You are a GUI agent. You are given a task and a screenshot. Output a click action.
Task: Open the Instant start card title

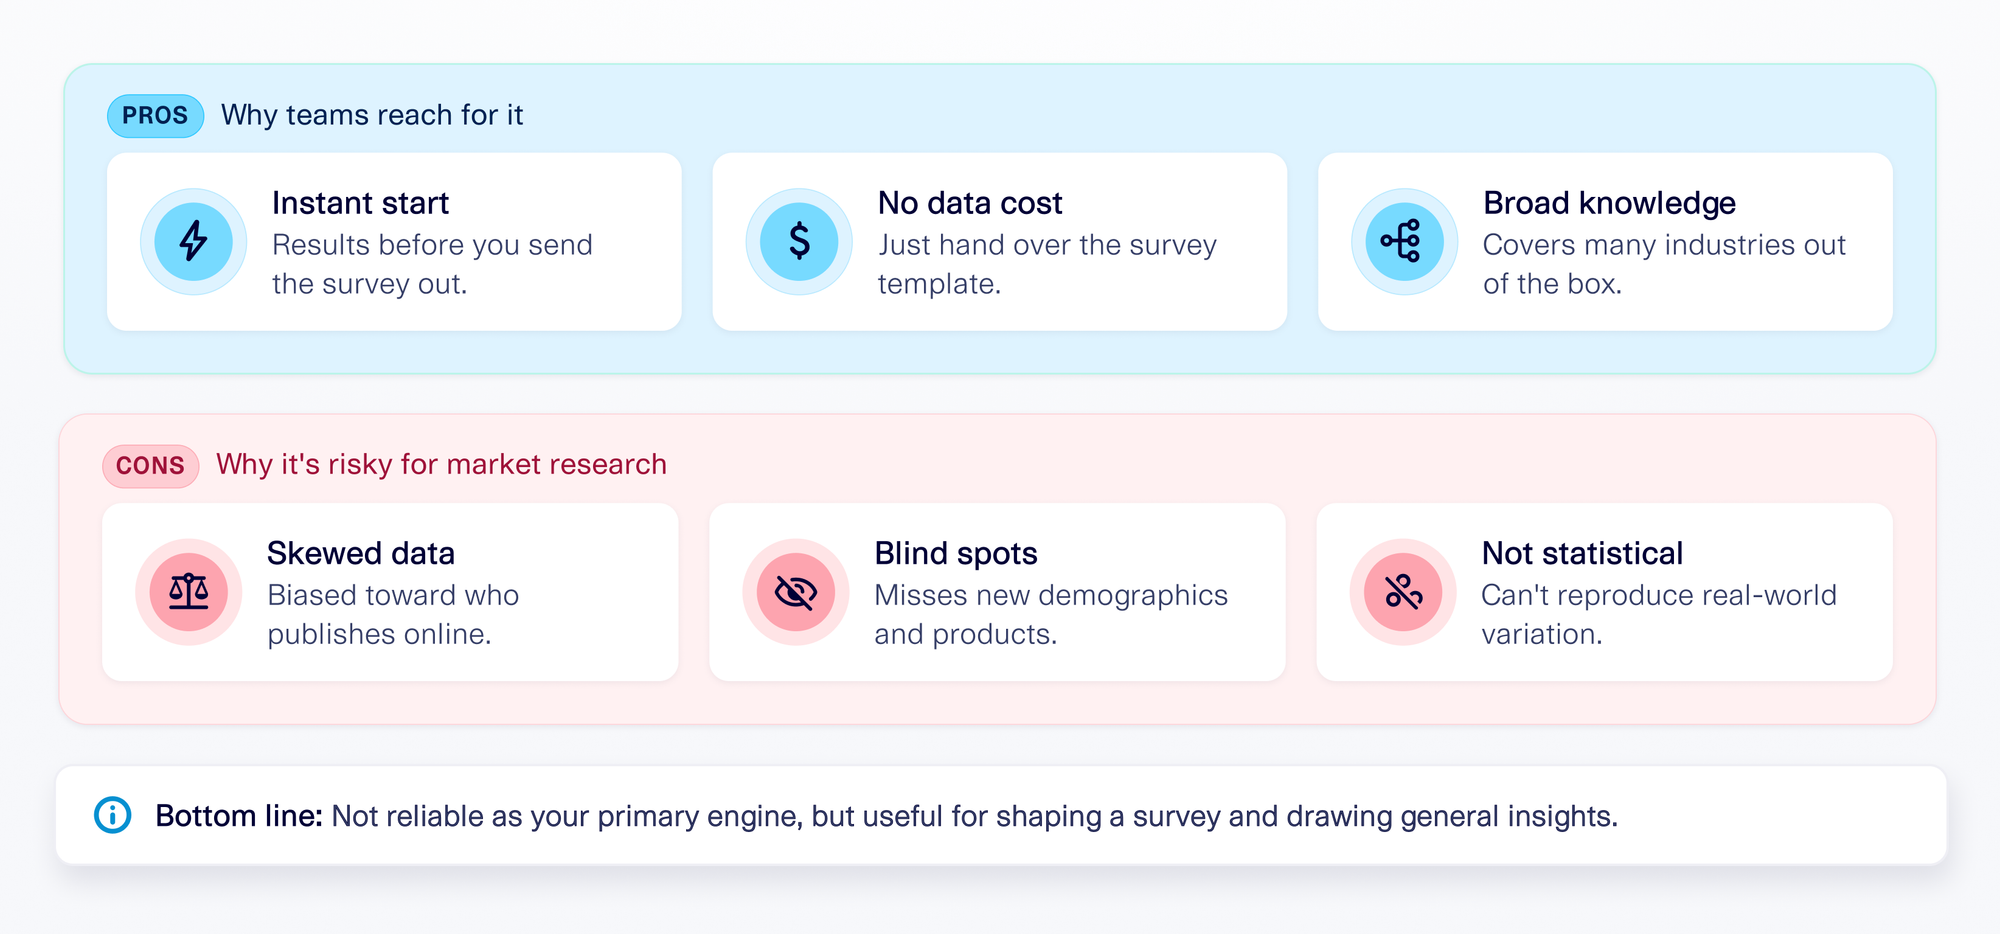click(360, 203)
